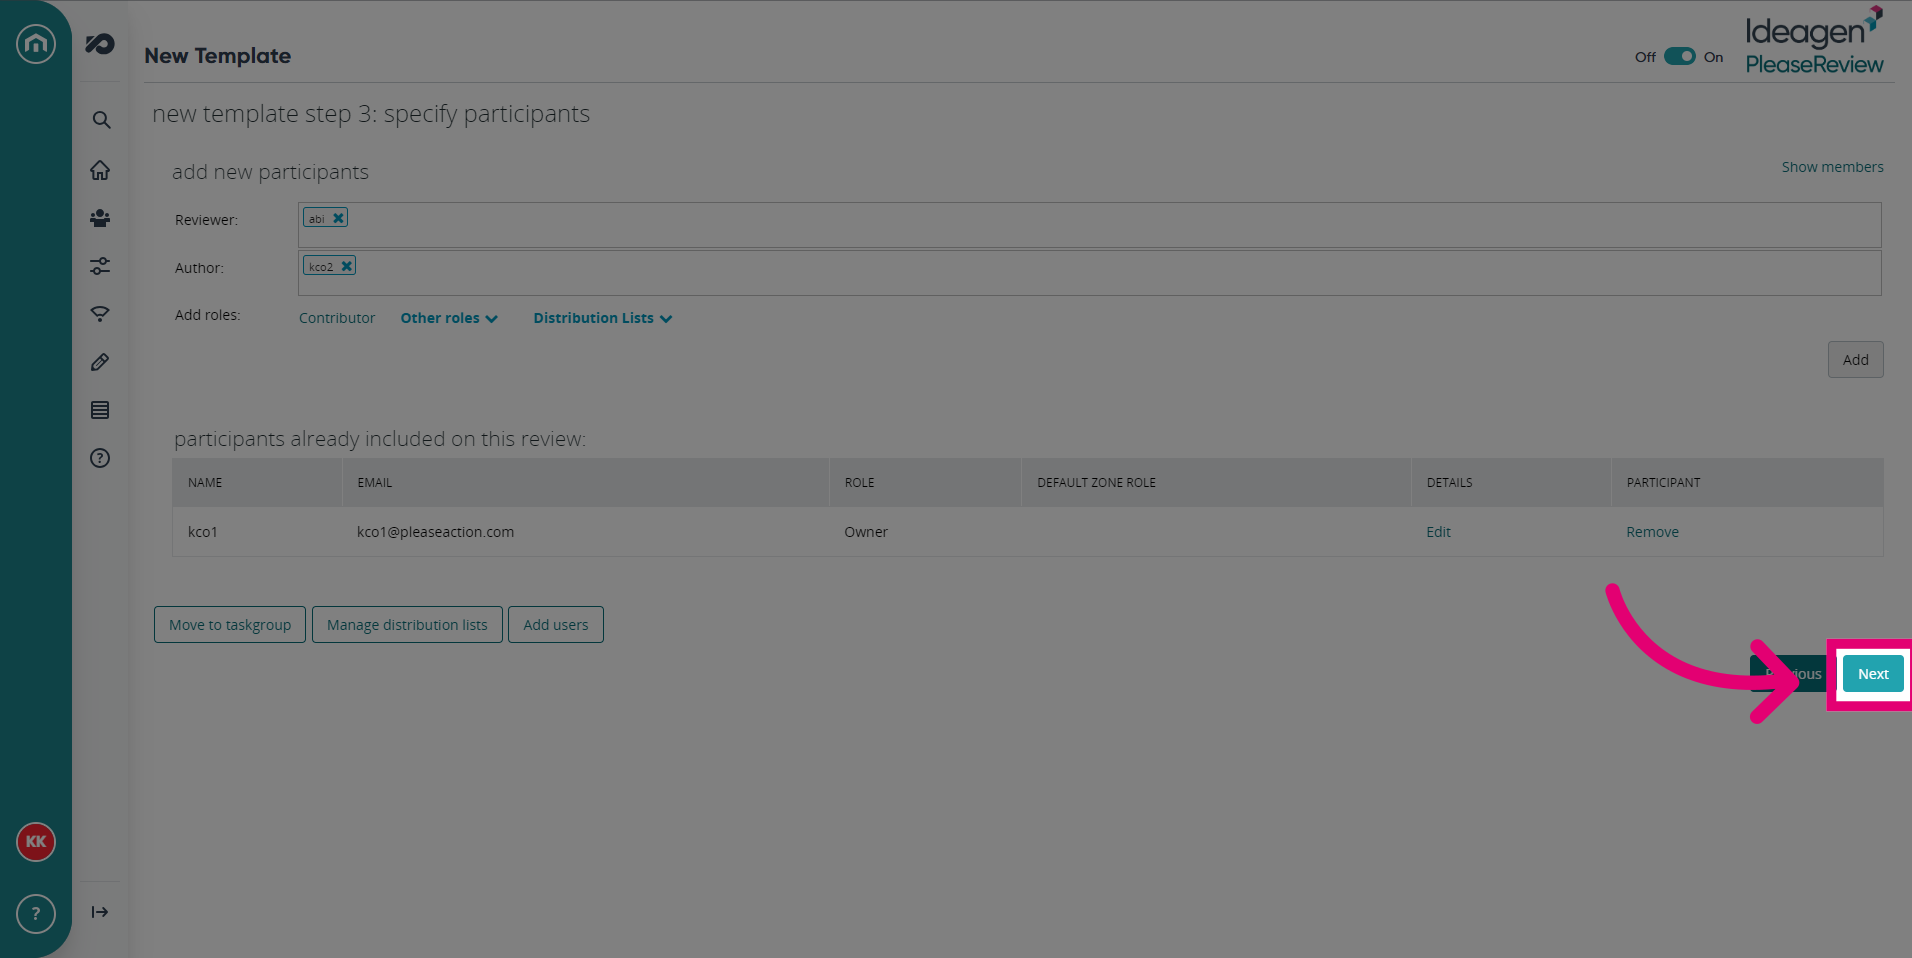Remove author tag kco2 with its x
This screenshot has width=1912, height=958.
coord(346,266)
